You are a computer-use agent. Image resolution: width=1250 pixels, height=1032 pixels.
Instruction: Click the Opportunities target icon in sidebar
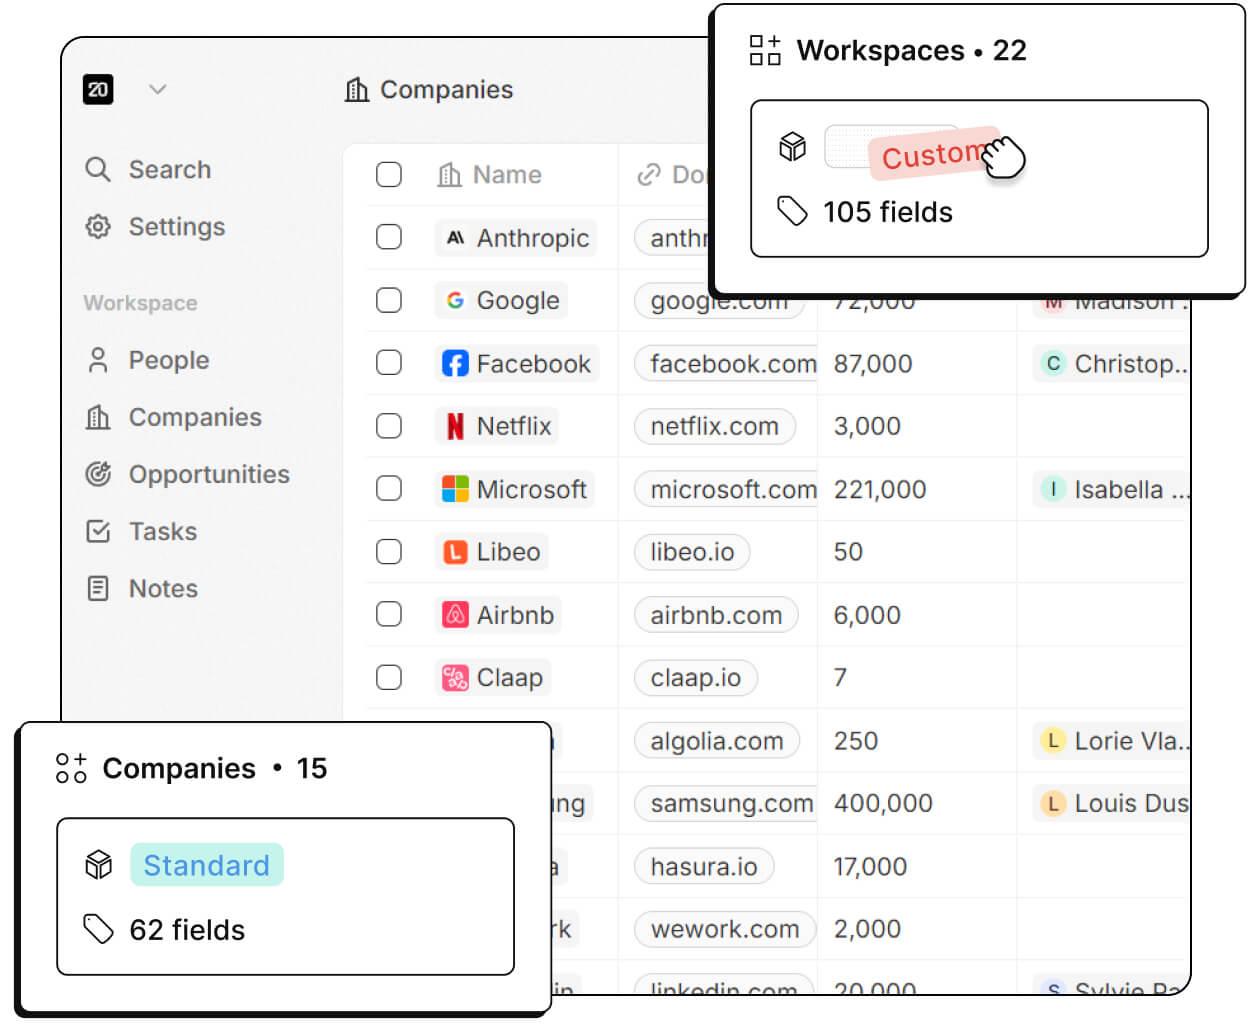[x=98, y=474]
